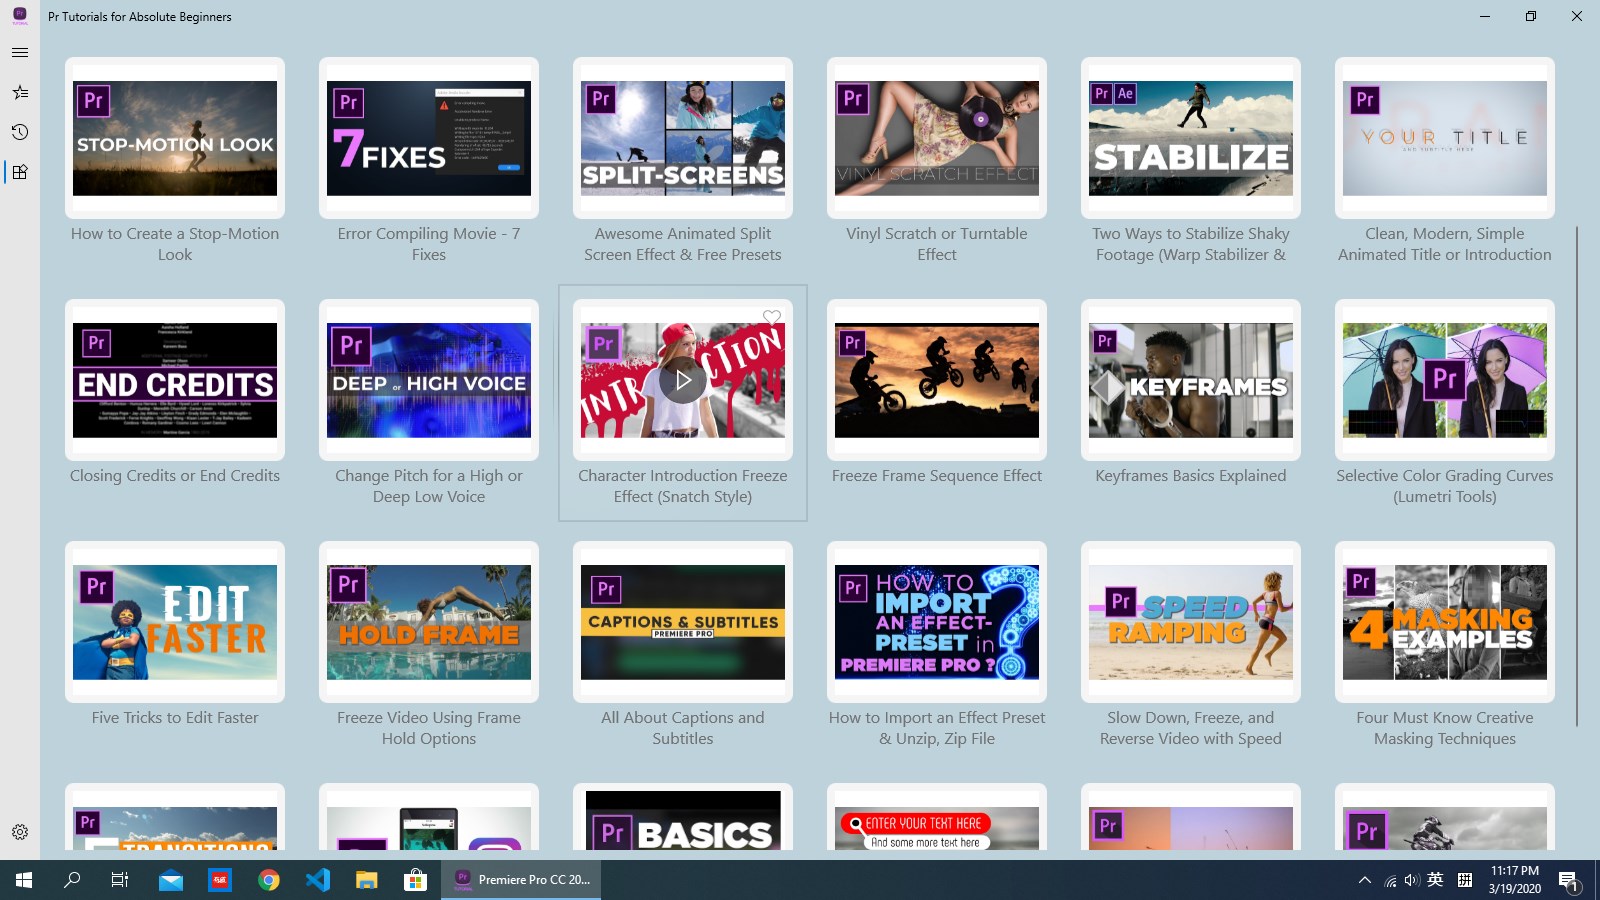Viewport: 1600px width, 900px height.
Task: Open the Freeze Frame Sequence motocross thumbnail
Action: pyautogui.click(x=937, y=380)
